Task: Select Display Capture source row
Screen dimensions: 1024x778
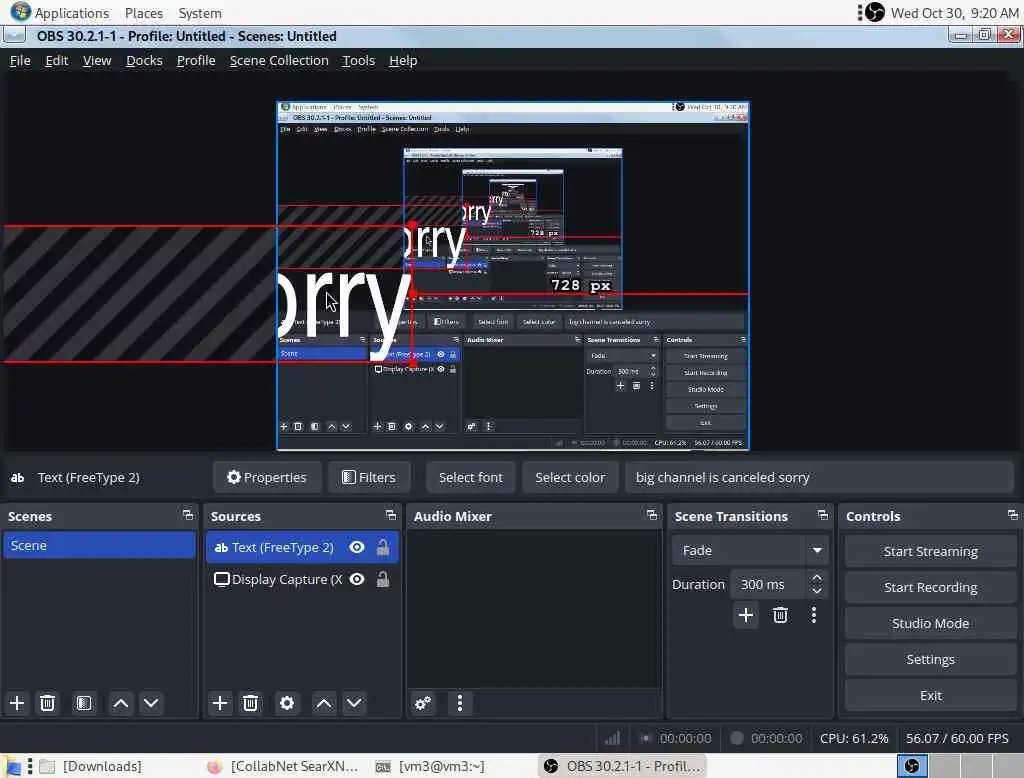Action: [x=302, y=579]
